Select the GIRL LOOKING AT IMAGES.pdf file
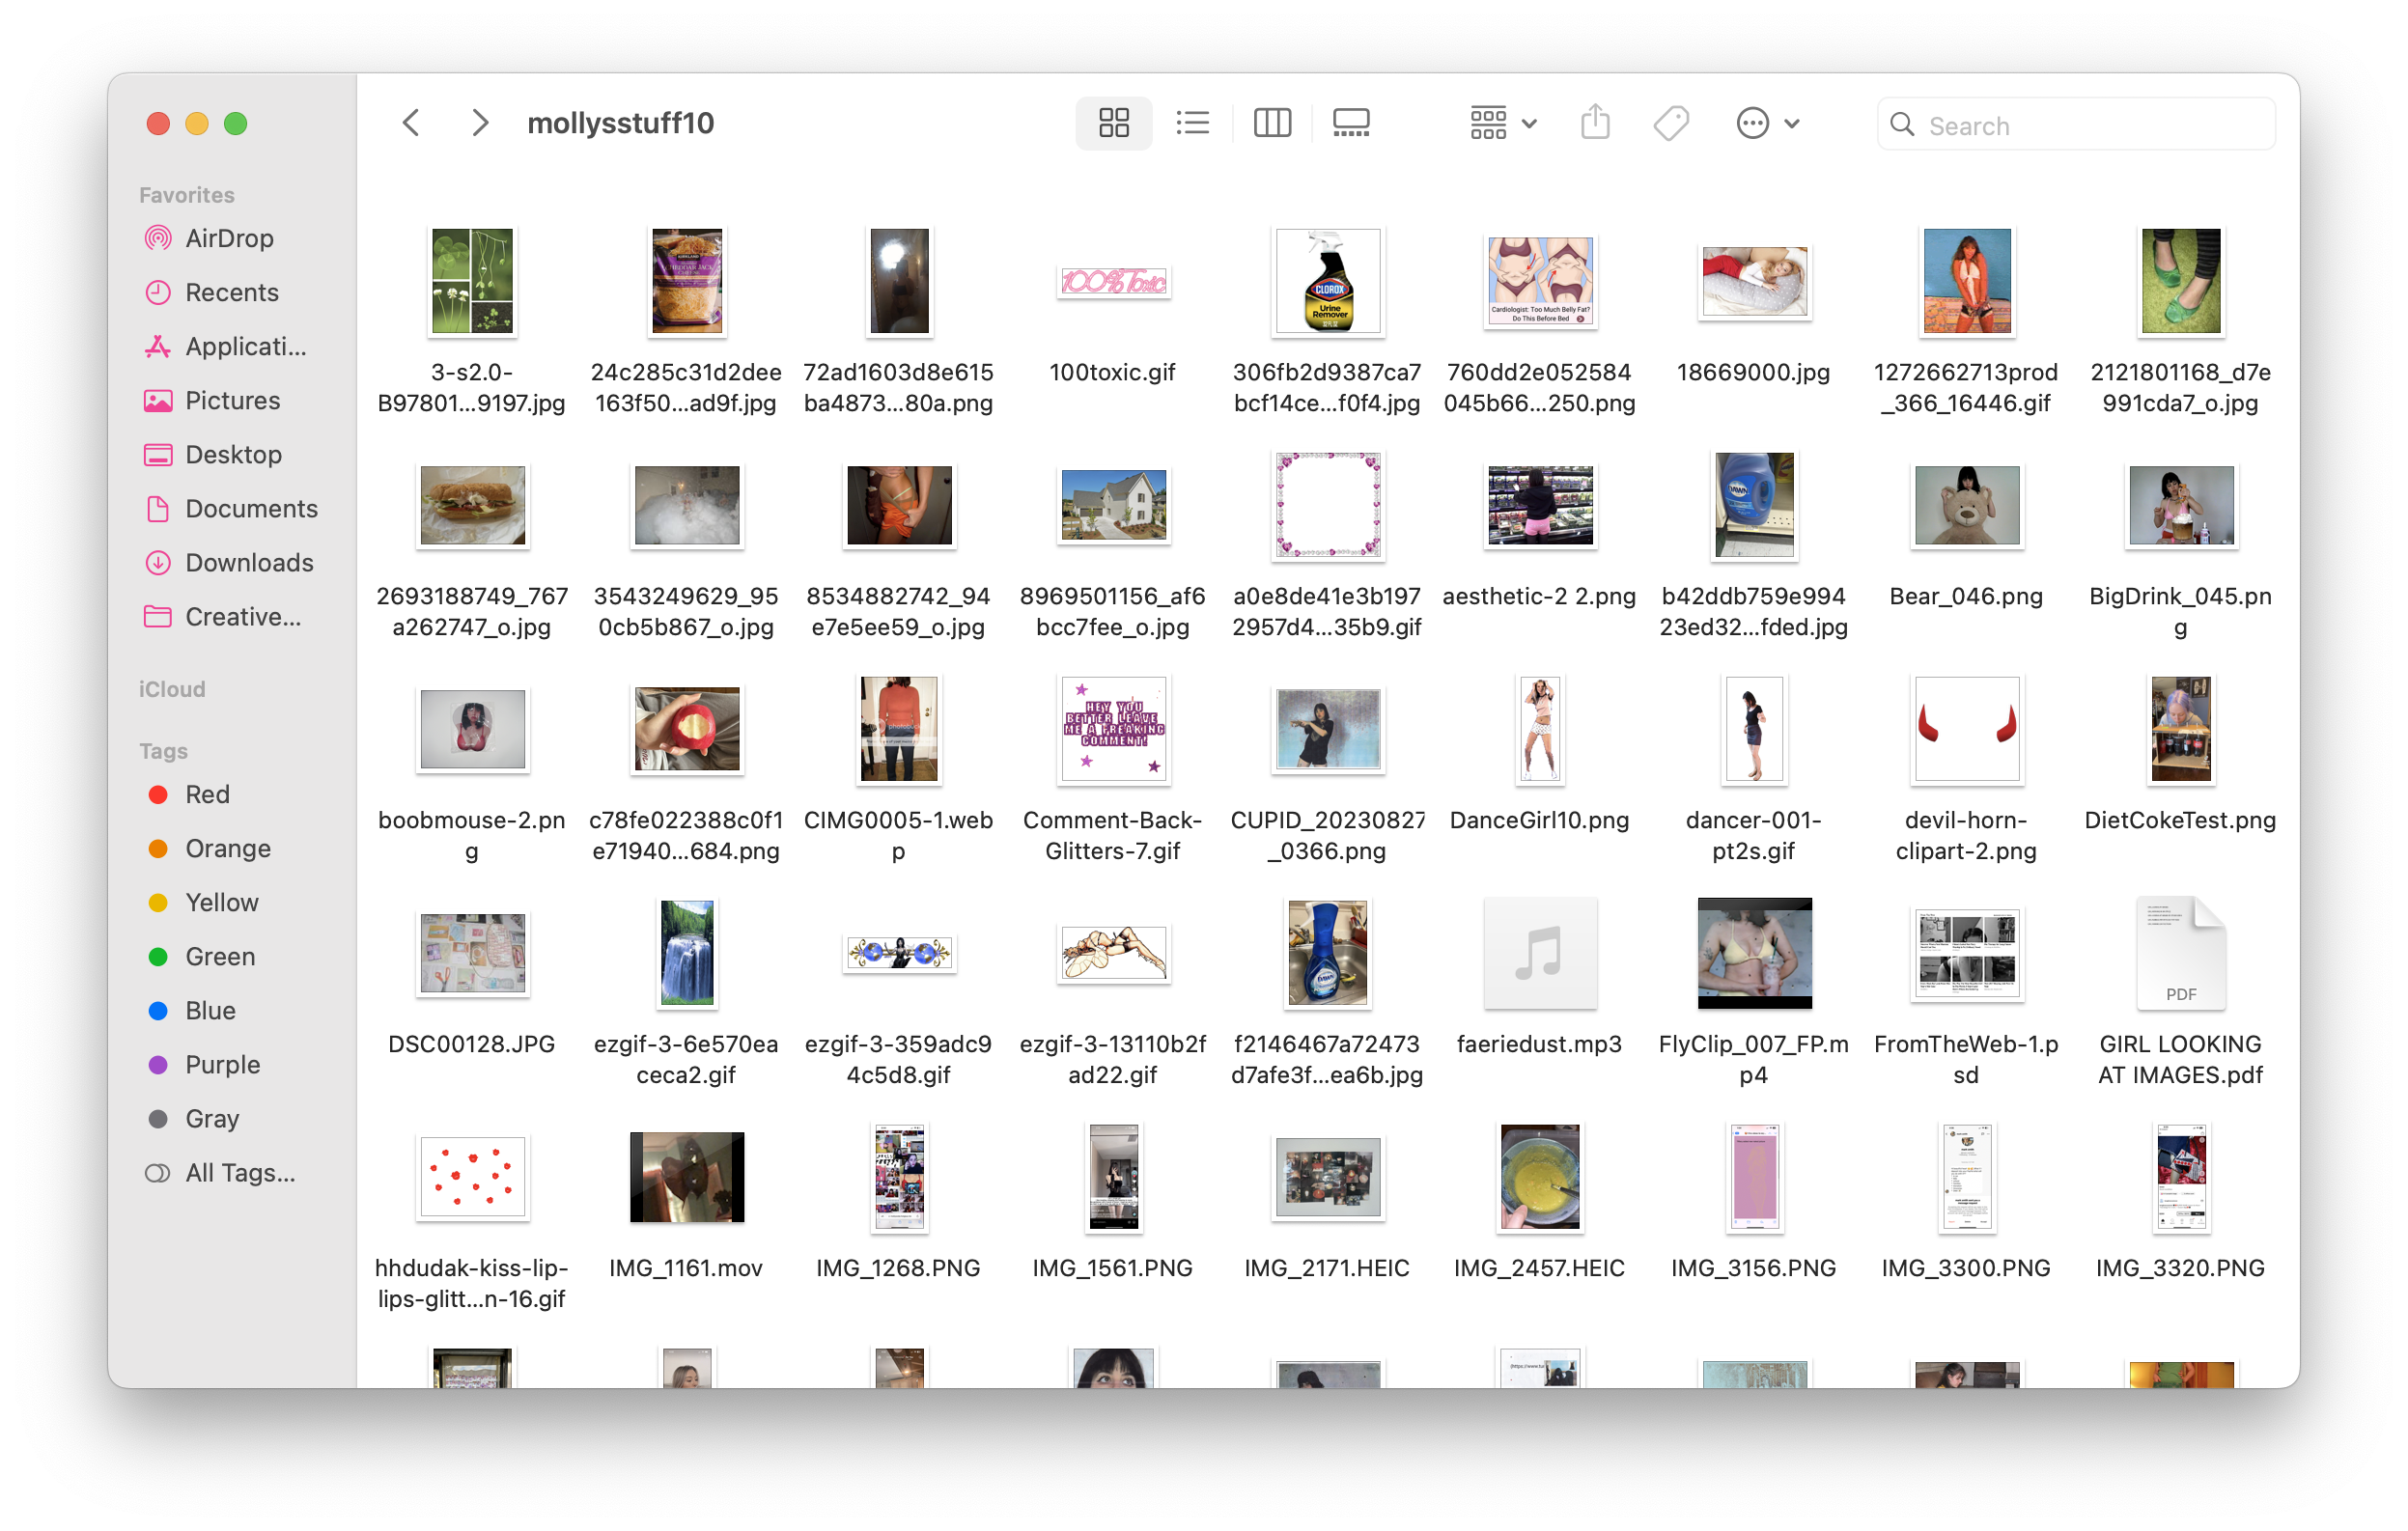The image size is (2408, 1531). (x=2180, y=953)
